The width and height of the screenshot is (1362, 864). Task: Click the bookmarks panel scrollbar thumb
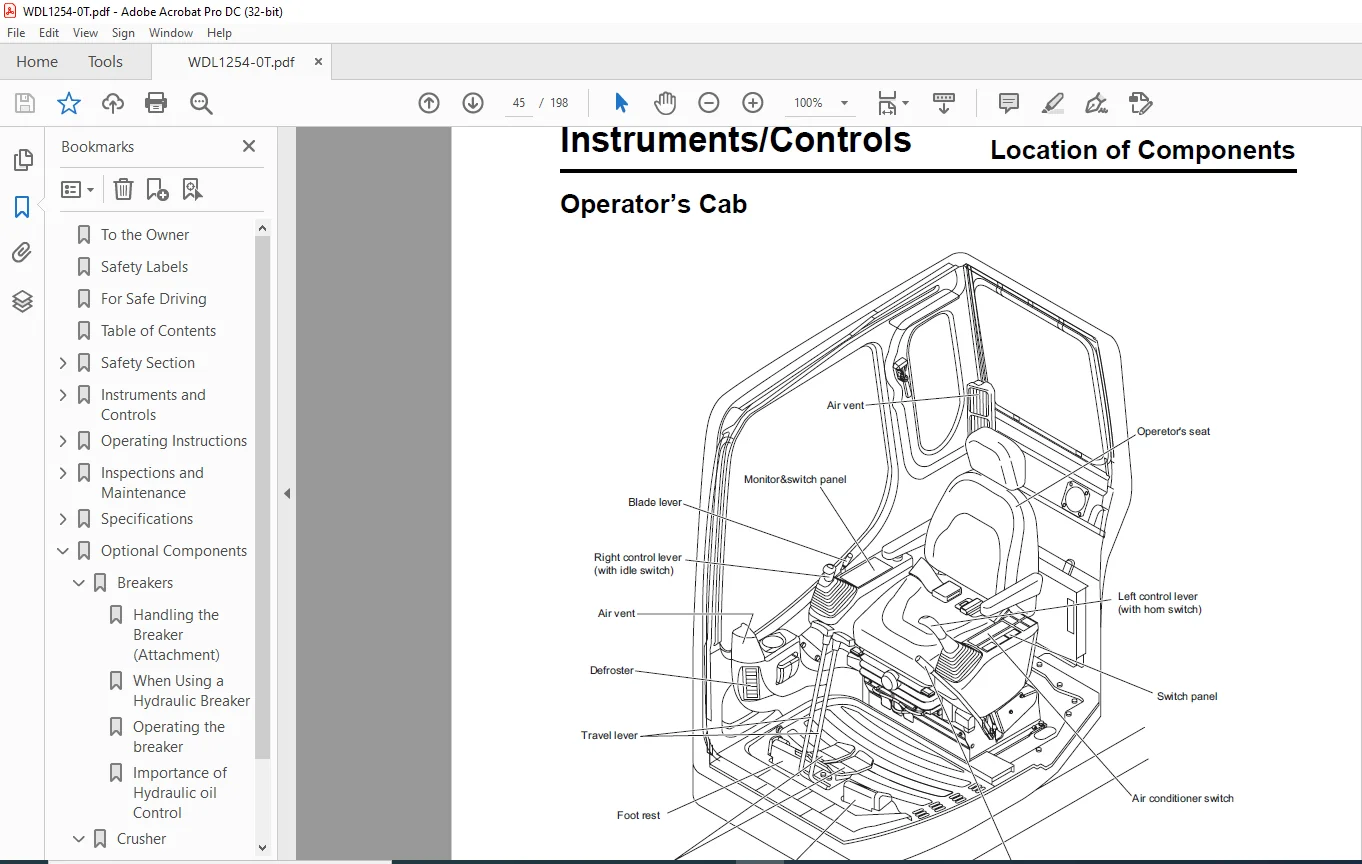pos(263,498)
